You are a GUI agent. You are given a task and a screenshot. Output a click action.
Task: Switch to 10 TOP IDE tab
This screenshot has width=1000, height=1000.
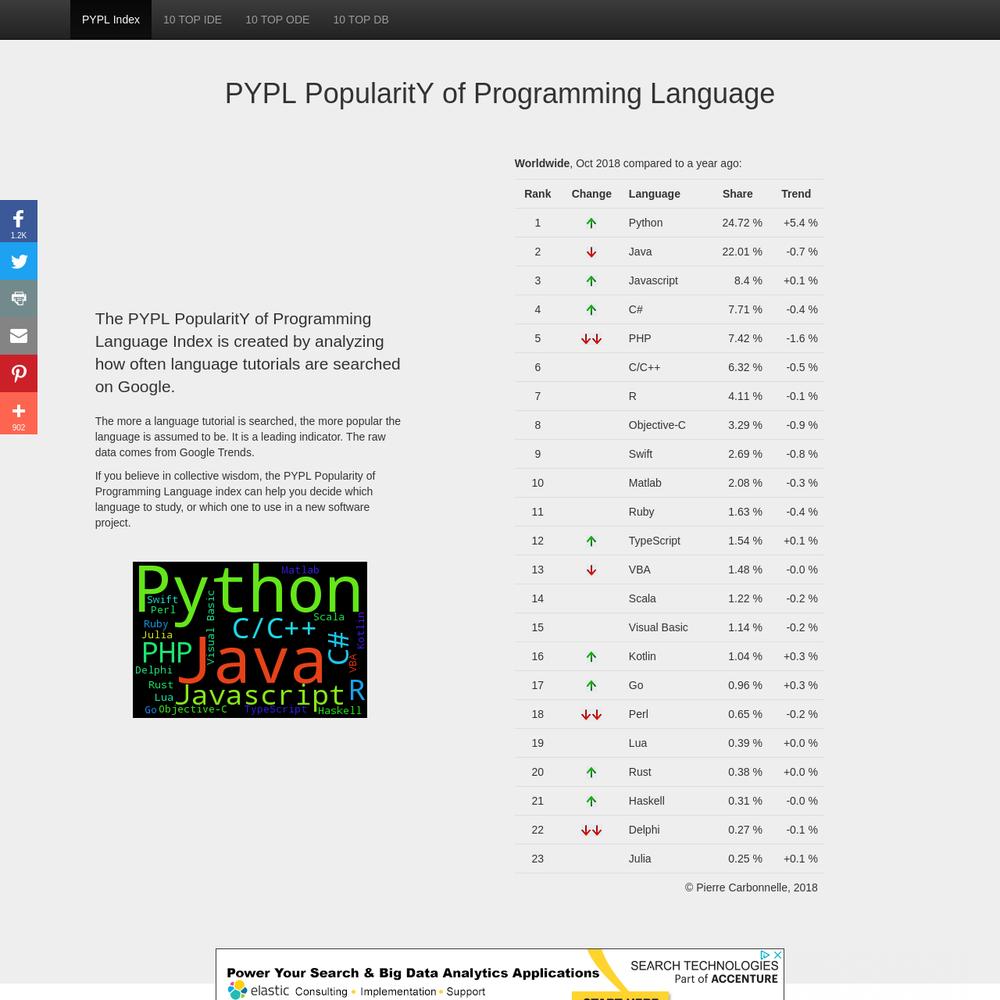[193, 20]
